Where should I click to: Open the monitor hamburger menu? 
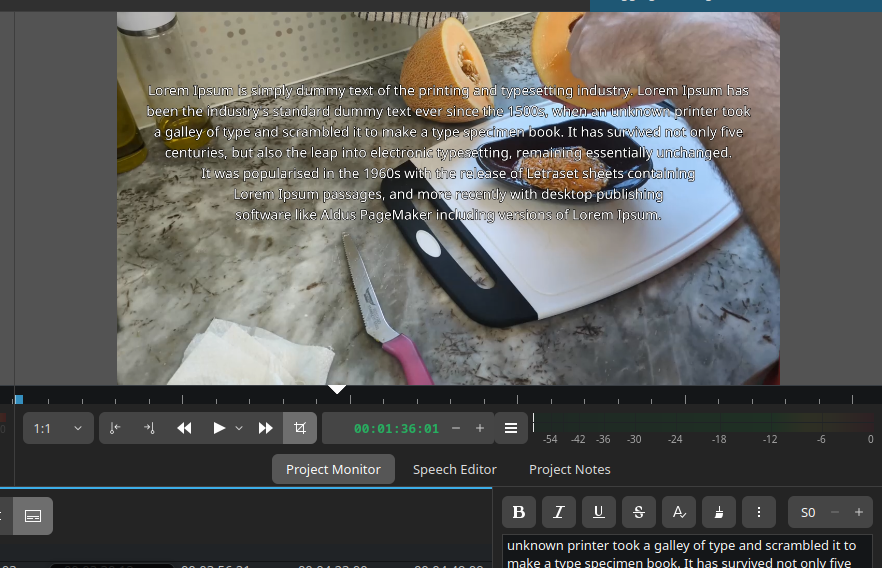pyautogui.click(x=511, y=428)
